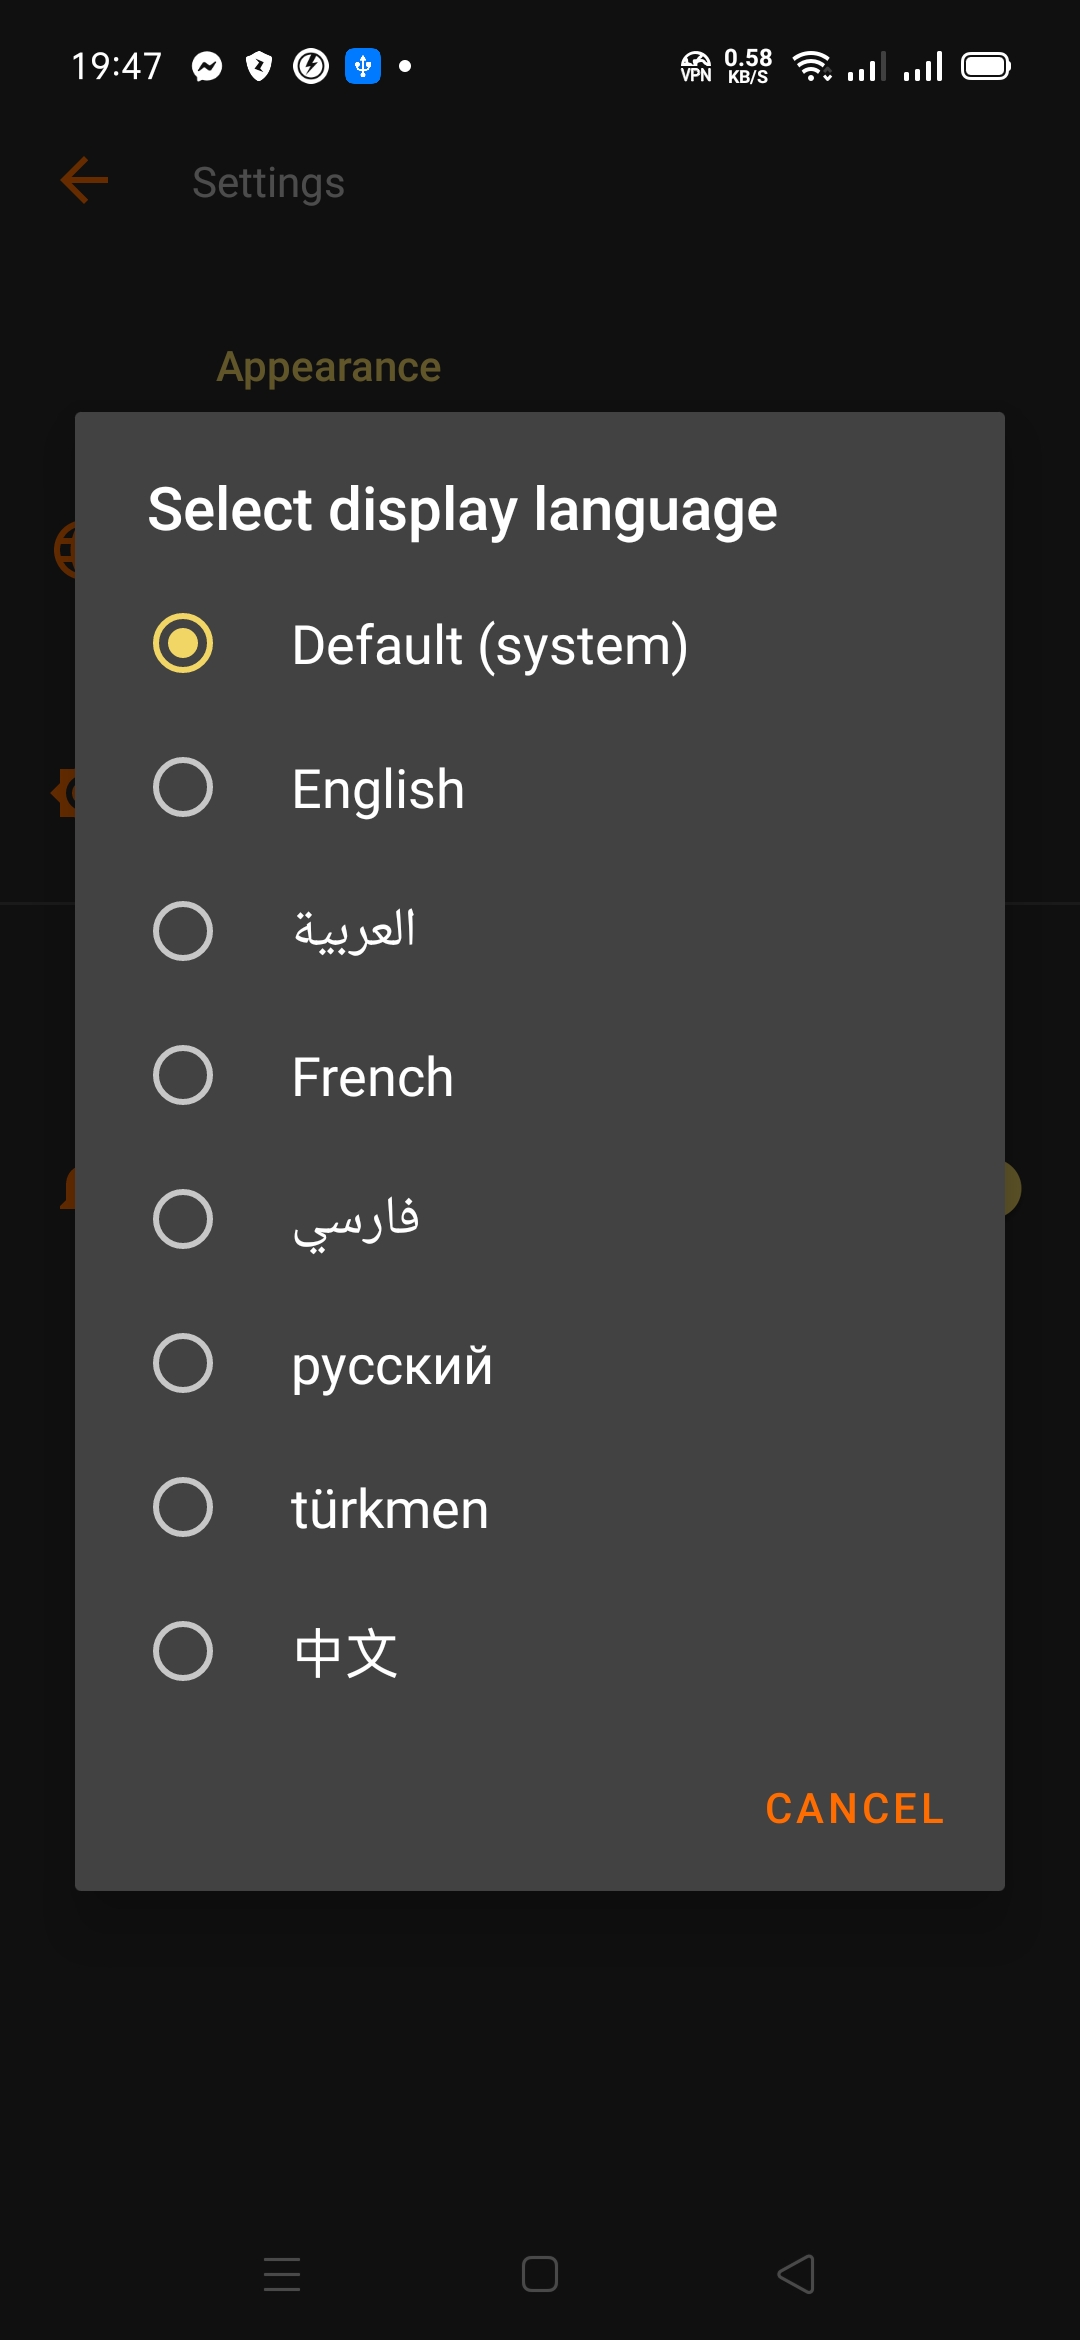
Task: Tap the Wi-Fi signal icon
Action: pos(812,67)
